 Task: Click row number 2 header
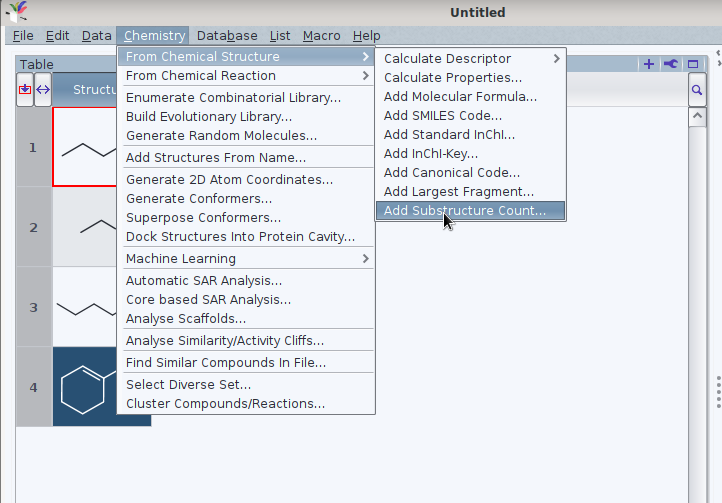coord(33,227)
